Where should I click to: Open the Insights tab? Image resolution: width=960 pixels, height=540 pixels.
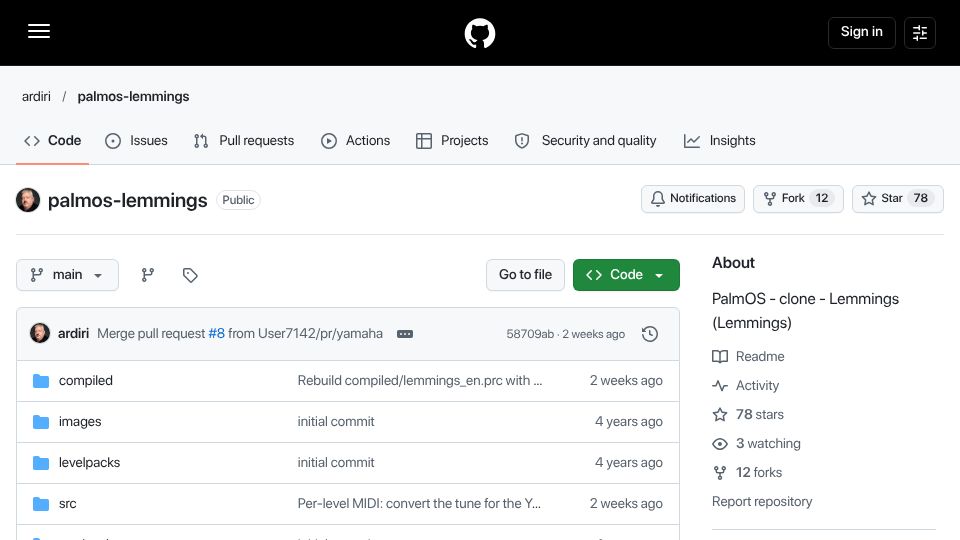point(719,141)
